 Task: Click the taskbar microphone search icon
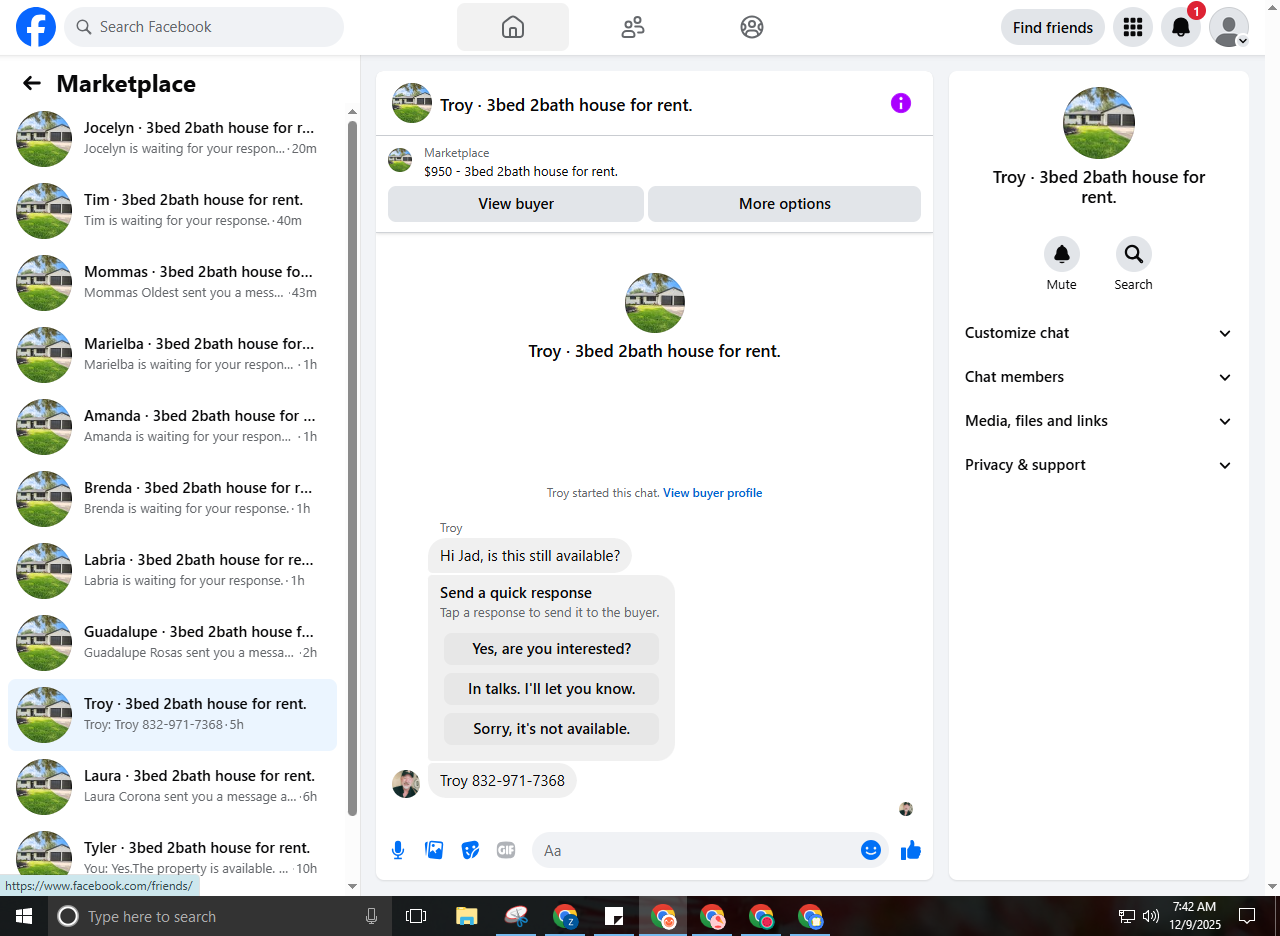tap(372, 916)
